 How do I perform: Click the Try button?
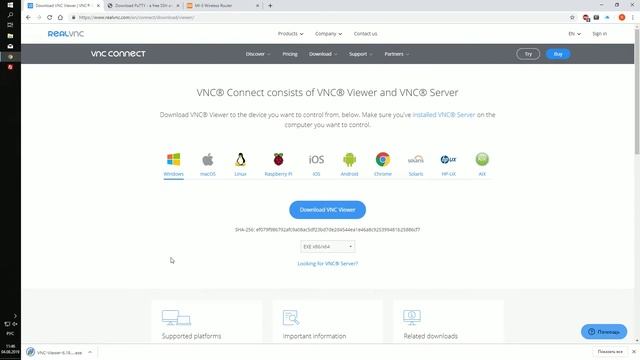528,54
